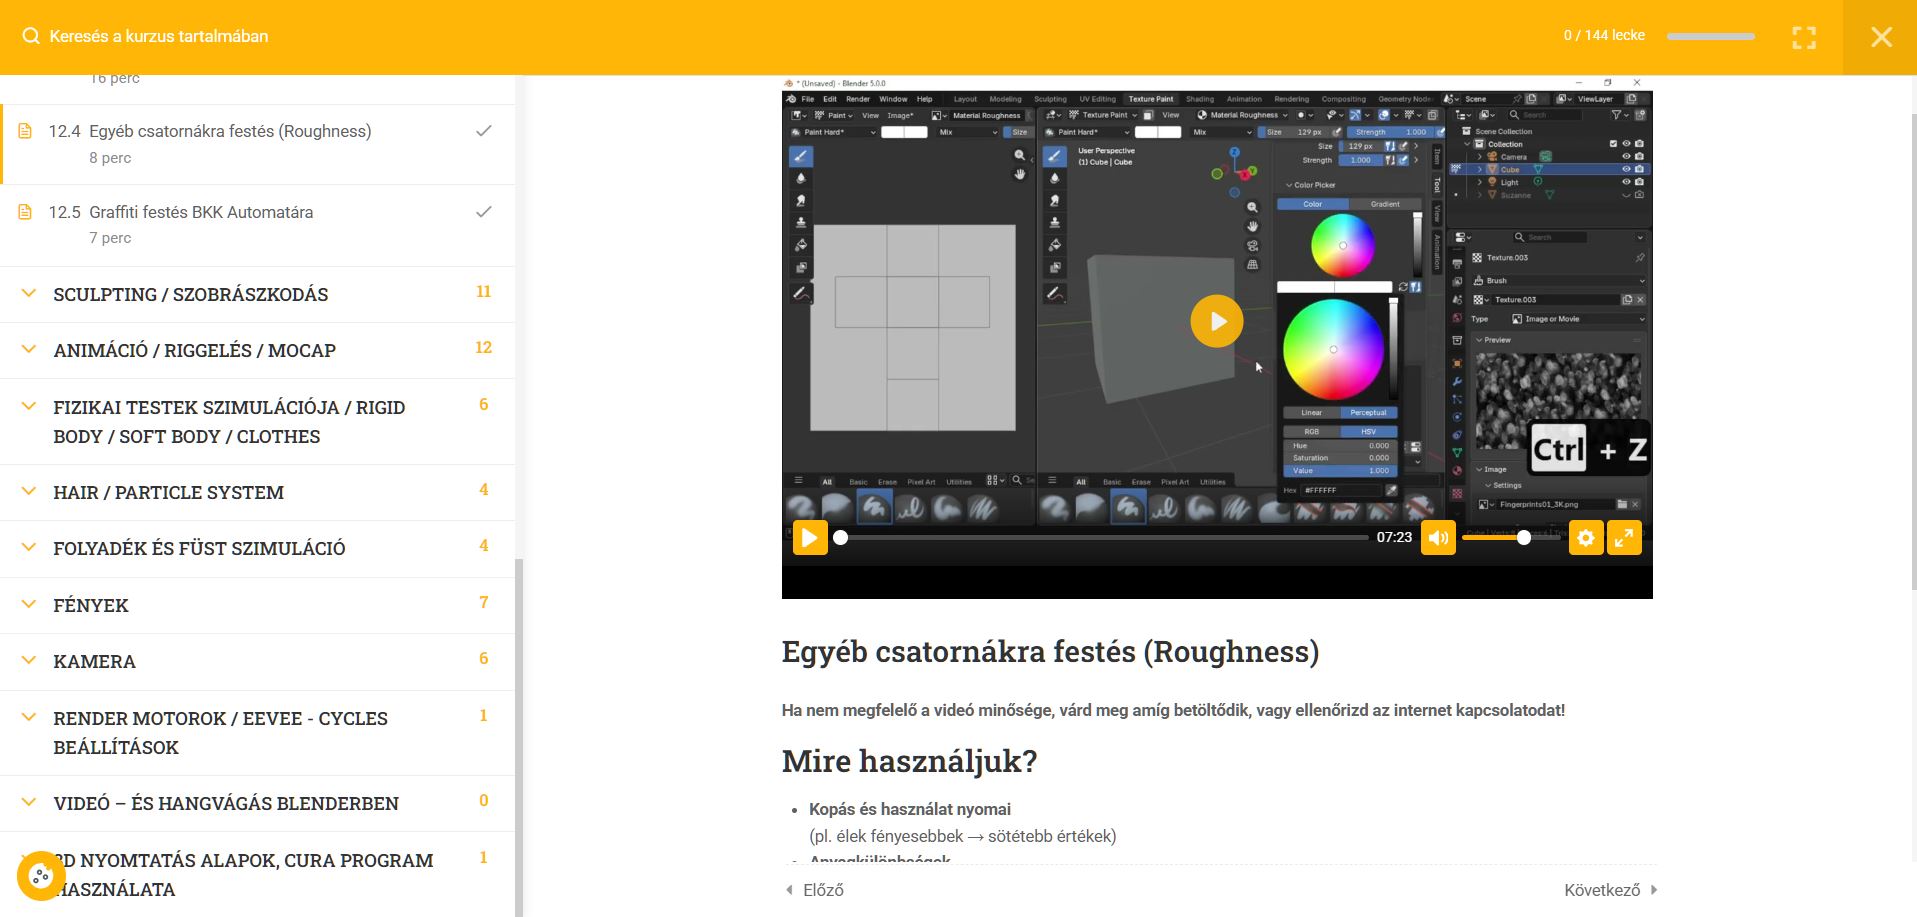Toggle completion checkmark for lesson 12.4
Viewport: 1917px width, 917px height.
(484, 131)
